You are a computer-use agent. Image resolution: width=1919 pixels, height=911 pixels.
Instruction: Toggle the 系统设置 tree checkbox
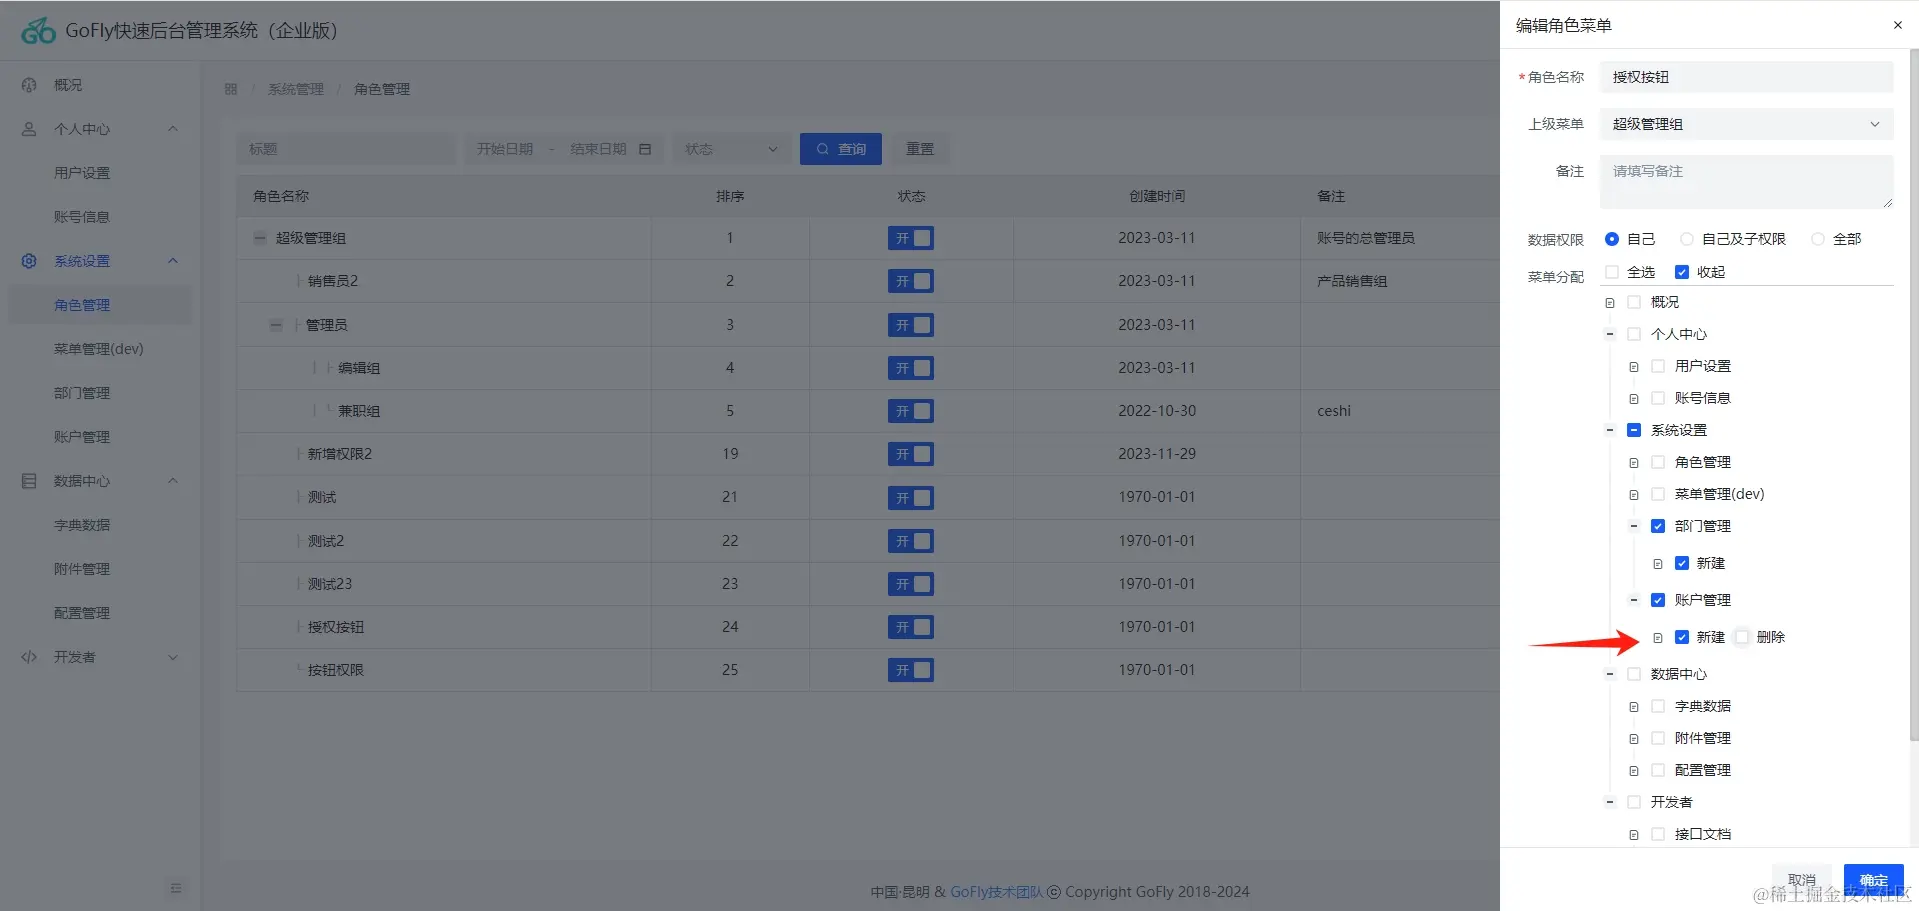1634,430
